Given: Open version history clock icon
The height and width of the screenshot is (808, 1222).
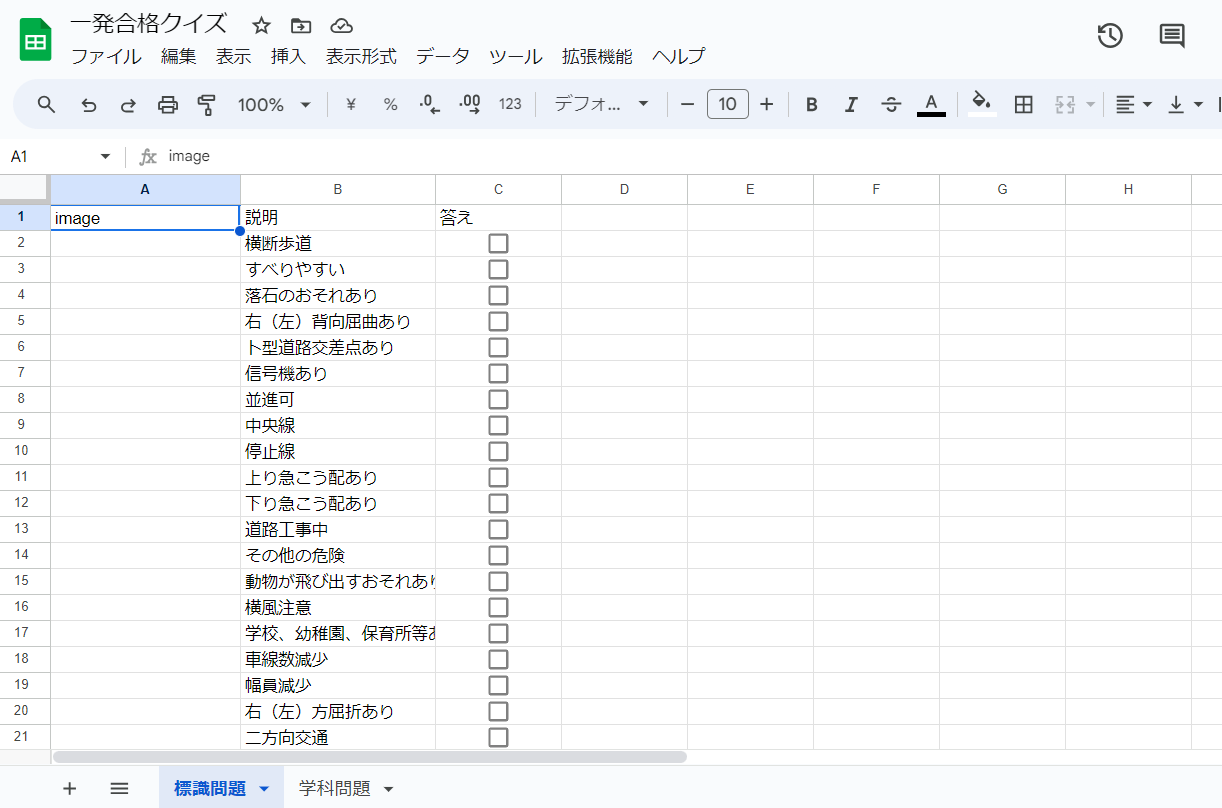Looking at the screenshot, I should (x=1110, y=36).
